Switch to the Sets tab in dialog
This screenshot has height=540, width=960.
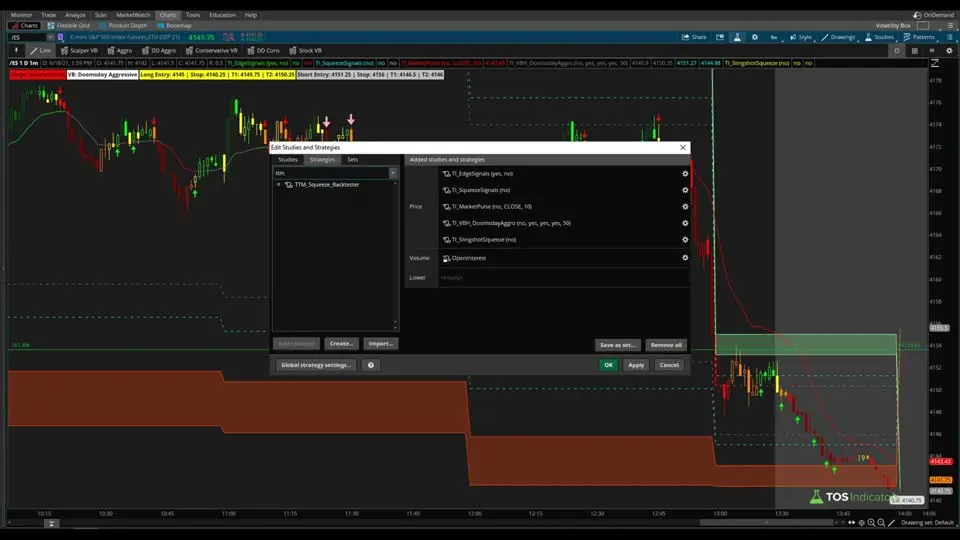pyautogui.click(x=353, y=160)
